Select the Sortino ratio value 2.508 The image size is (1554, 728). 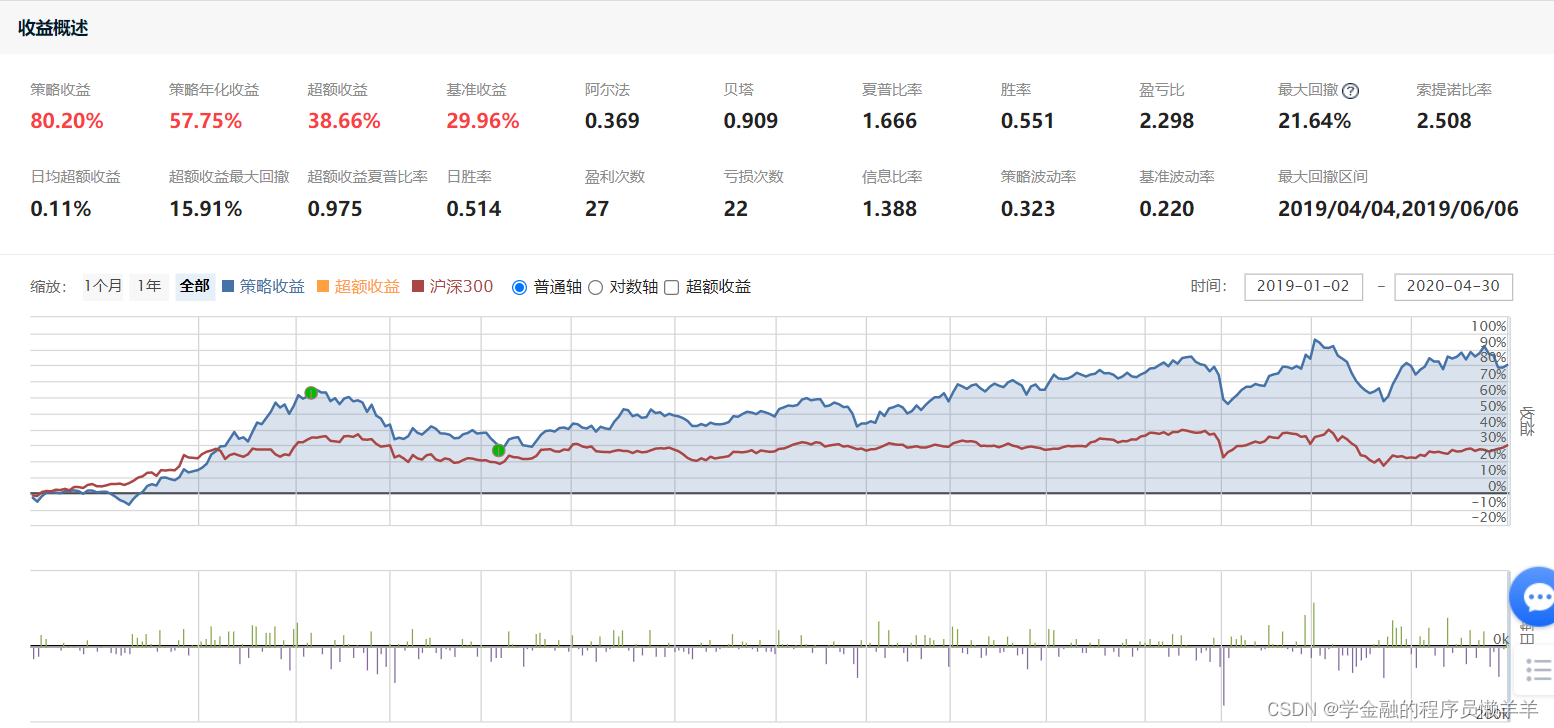coord(1444,122)
